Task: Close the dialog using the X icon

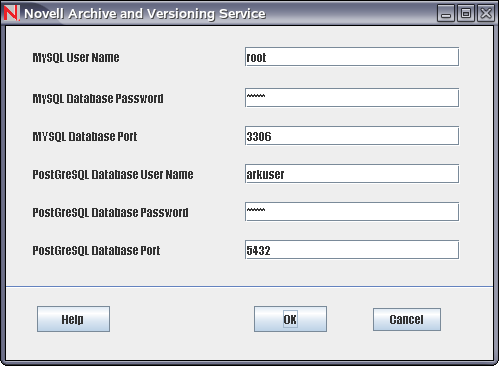Action: (486, 13)
